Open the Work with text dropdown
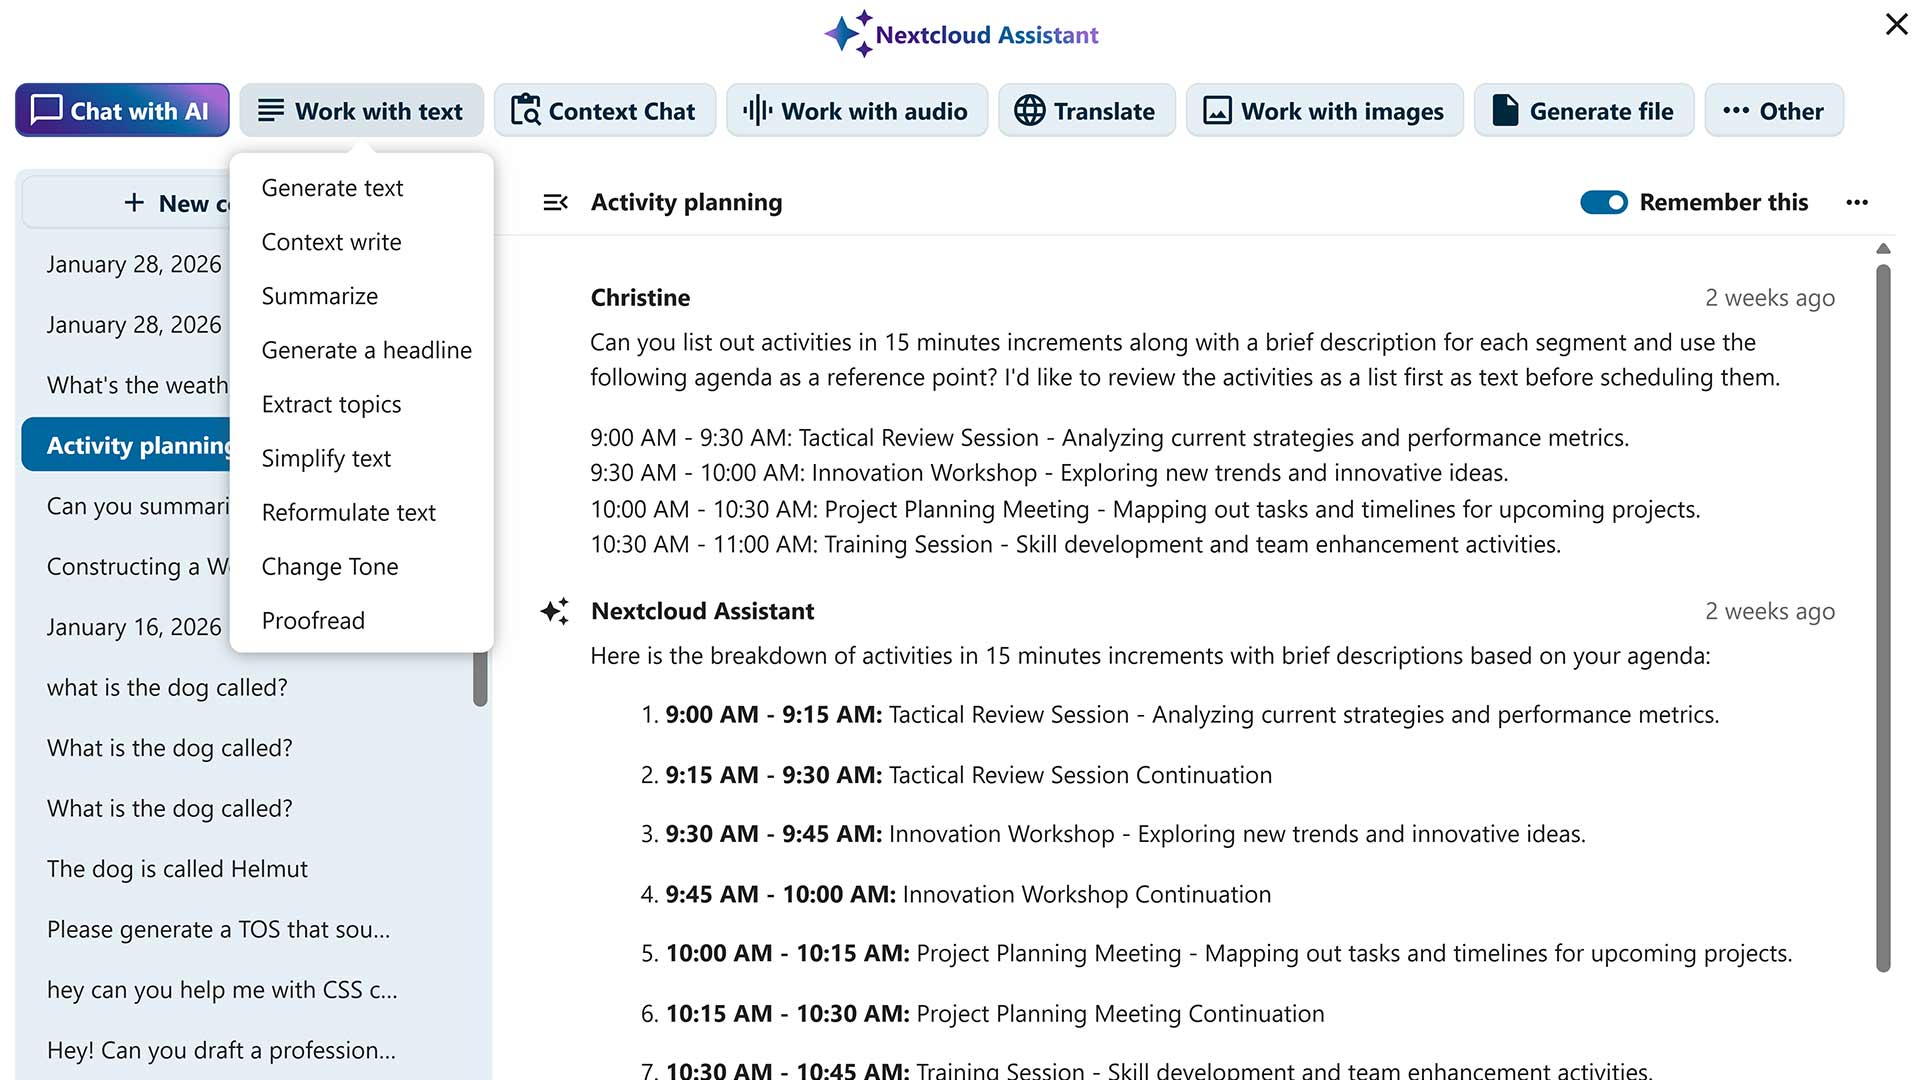Screen dimensions: 1920x1080 (x=361, y=110)
